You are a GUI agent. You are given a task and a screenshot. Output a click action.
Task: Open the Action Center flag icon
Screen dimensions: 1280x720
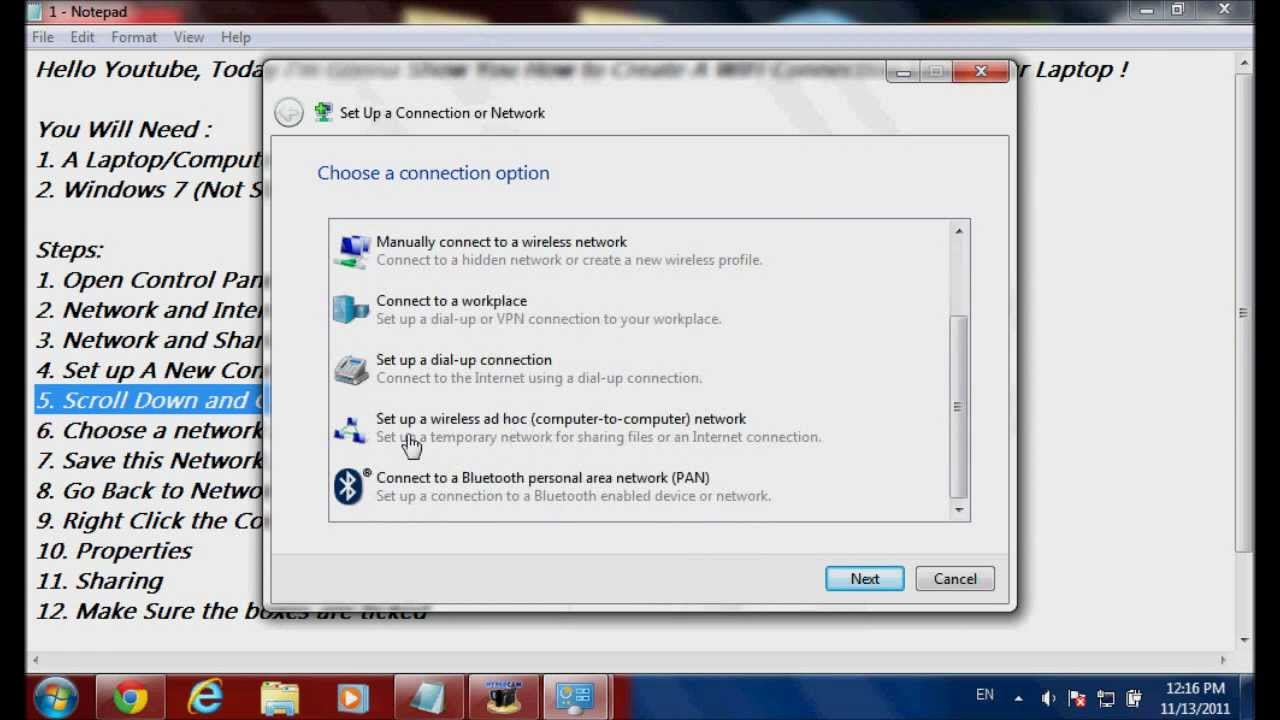click(x=1077, y=698)
